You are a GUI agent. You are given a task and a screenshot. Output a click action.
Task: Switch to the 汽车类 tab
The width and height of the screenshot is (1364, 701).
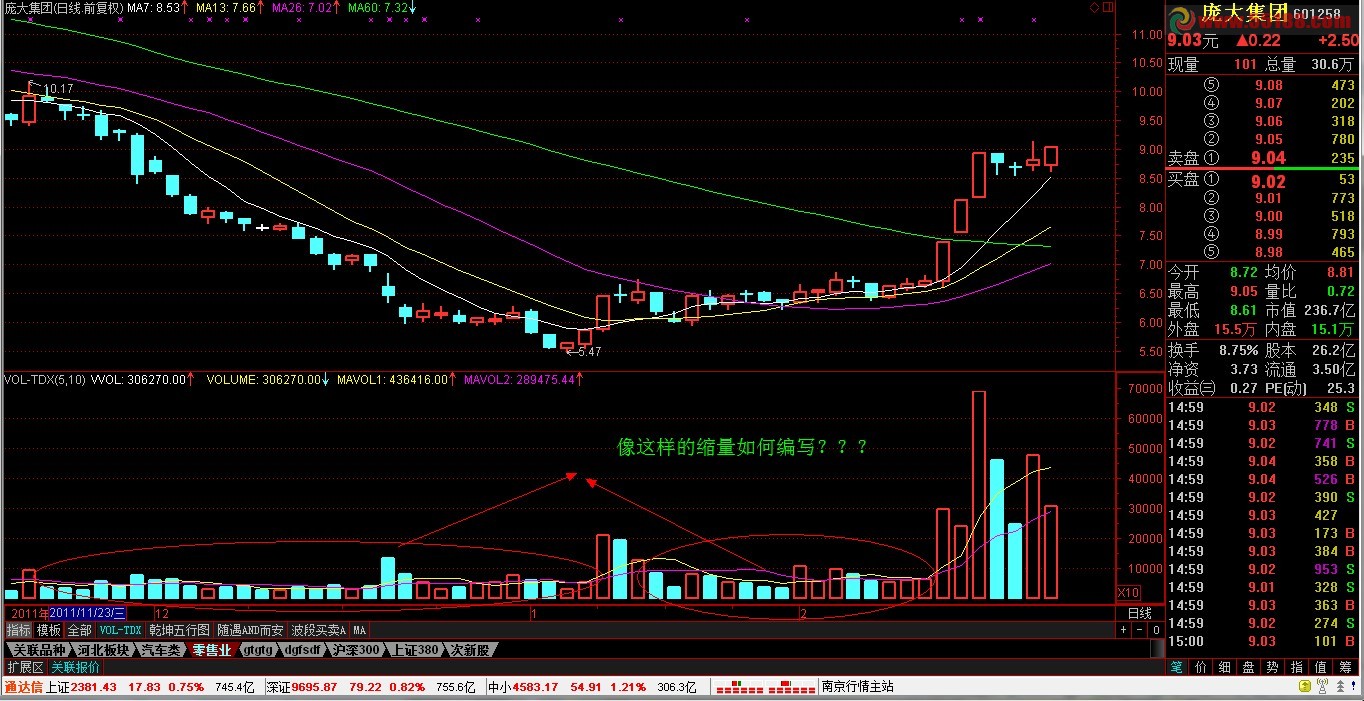click(161, 649)
